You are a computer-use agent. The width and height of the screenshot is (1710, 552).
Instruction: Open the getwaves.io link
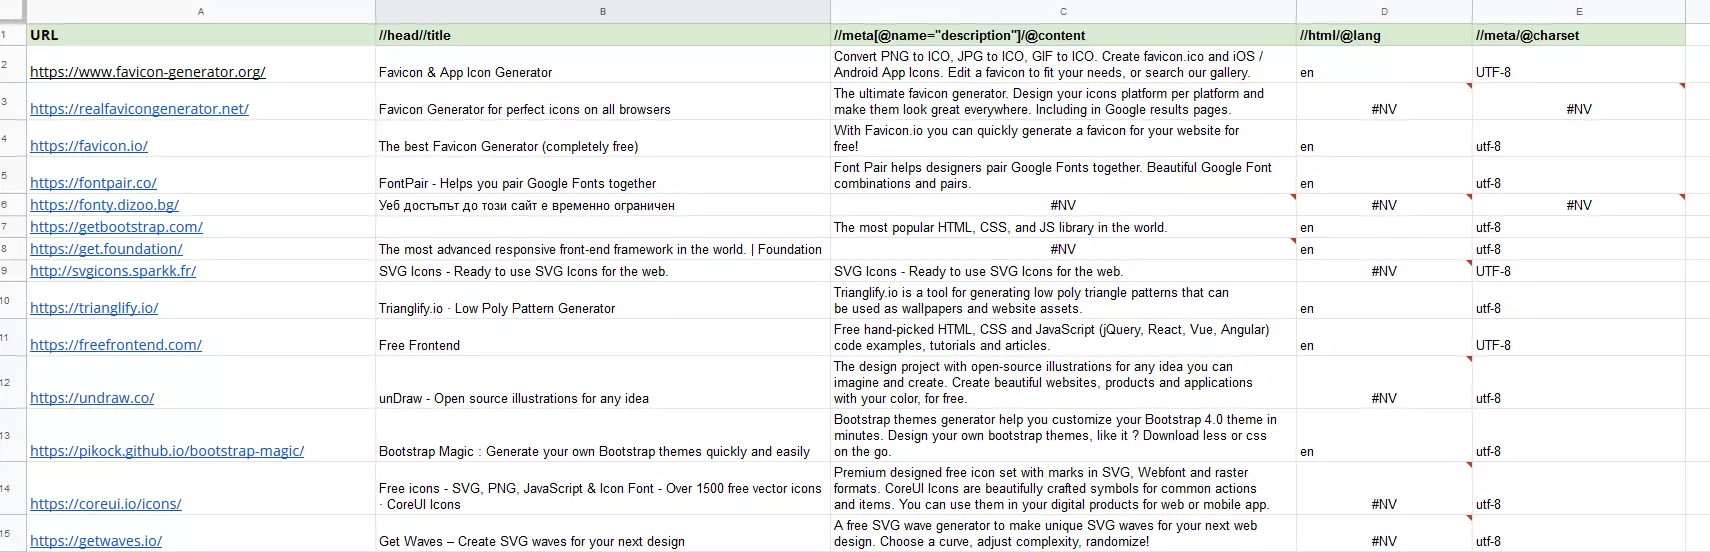coord(96,541)
